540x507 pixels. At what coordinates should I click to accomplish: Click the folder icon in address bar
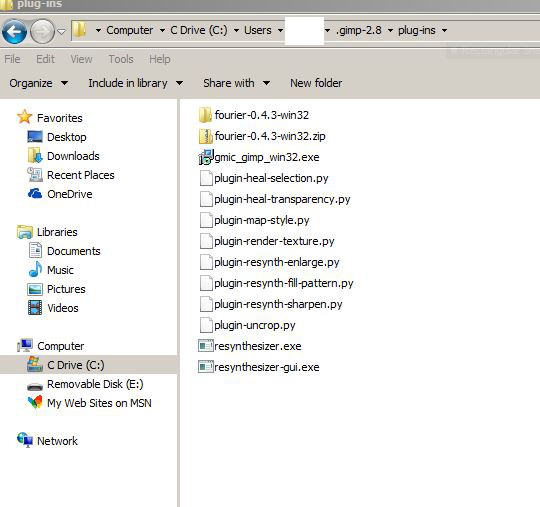click(x=80, y=30)
